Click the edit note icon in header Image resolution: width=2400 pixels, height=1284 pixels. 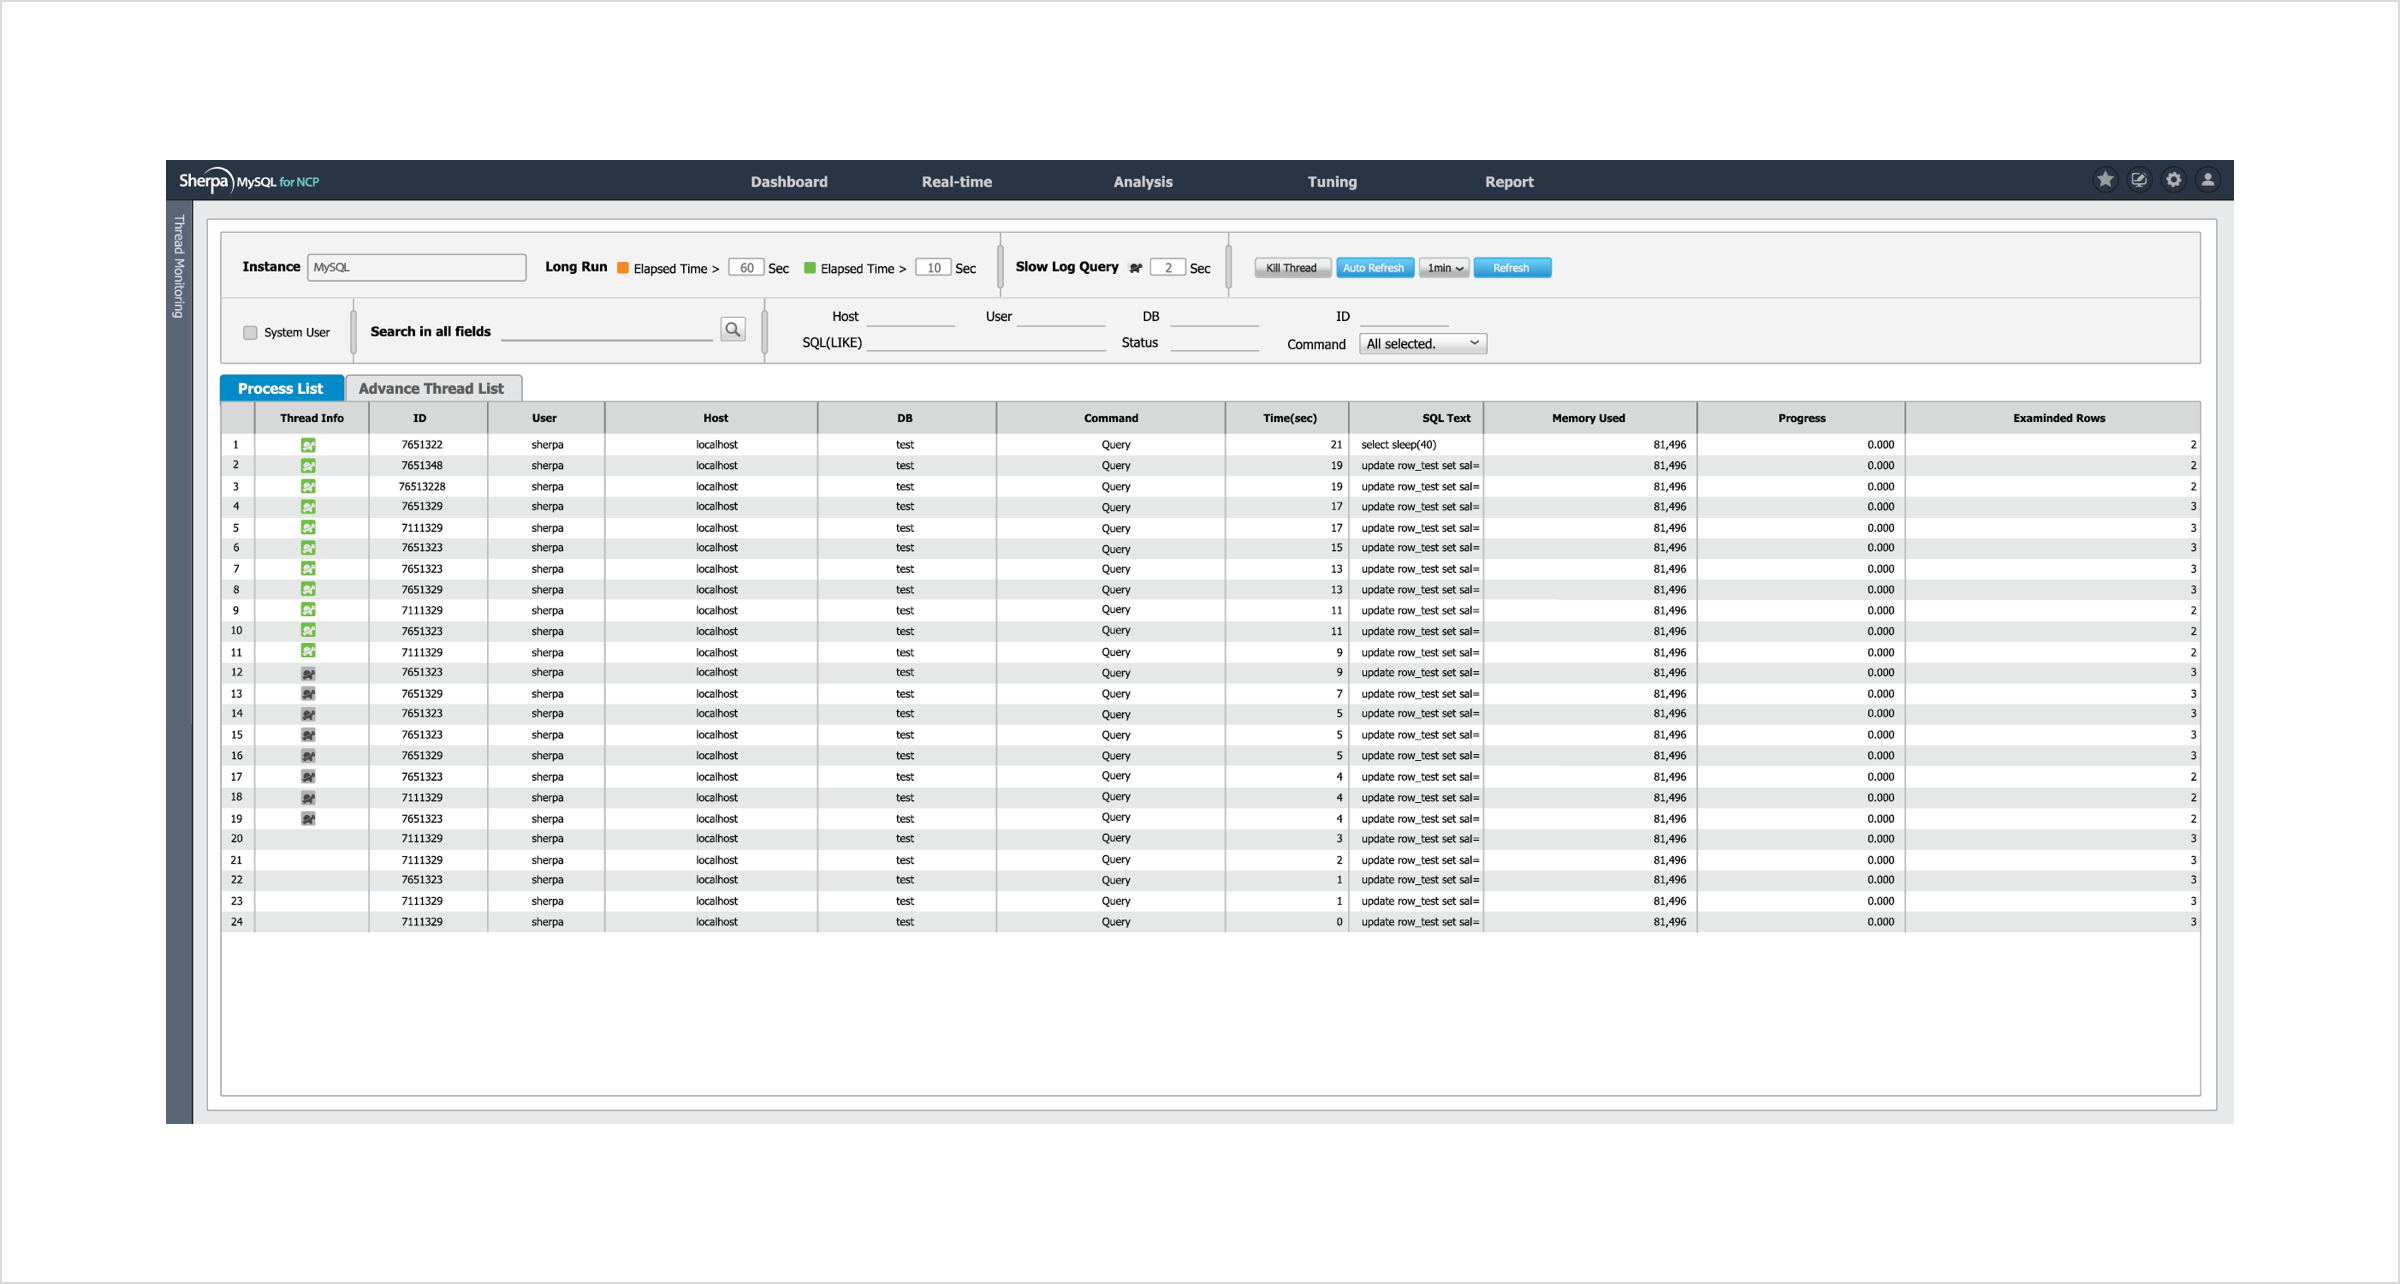(2139, 180)
